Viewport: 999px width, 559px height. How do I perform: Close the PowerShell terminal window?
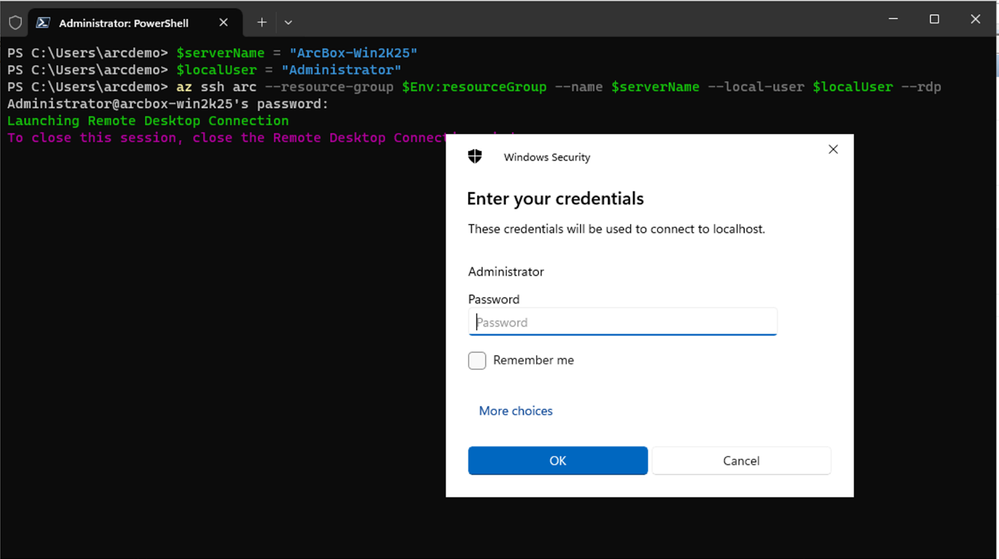(x=975, y=19)
